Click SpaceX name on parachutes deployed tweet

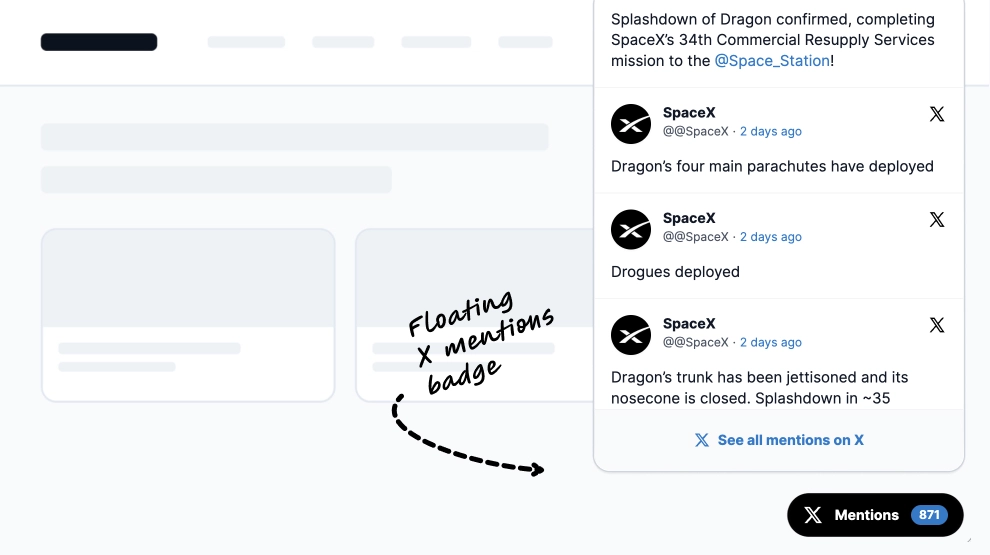pos(689,113)
